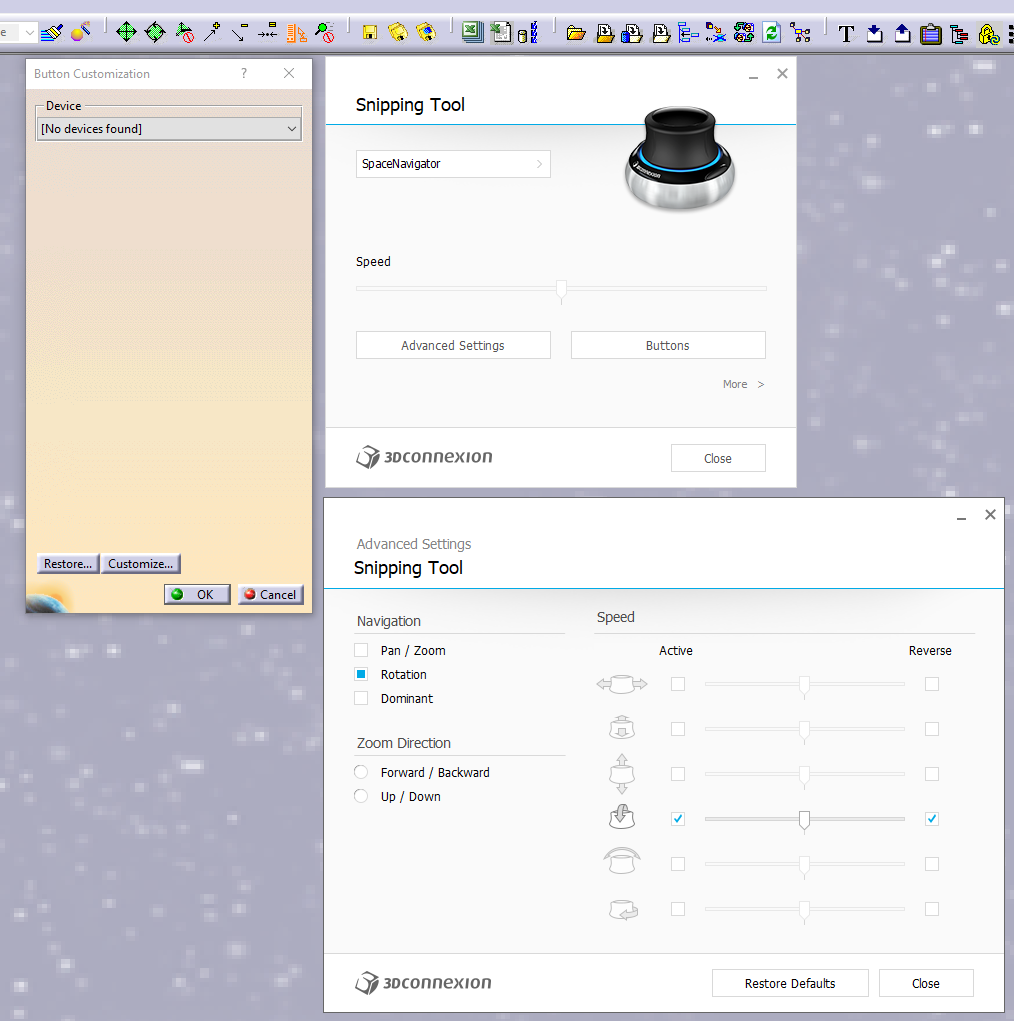Click the overall Speed slider handle
The height and width of the screenshot is (1021, 1014).
point(561,291)
